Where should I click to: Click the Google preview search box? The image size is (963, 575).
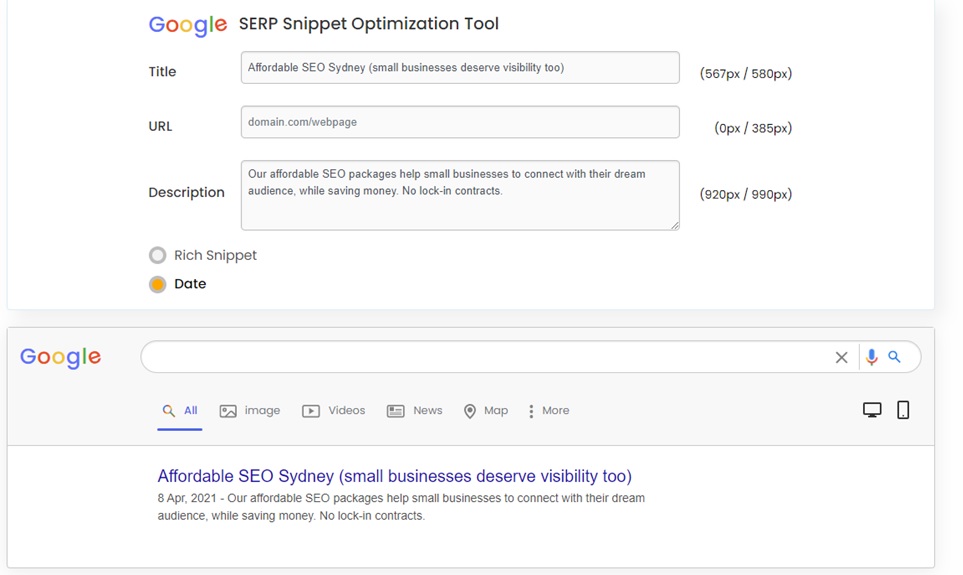(485, 357)
